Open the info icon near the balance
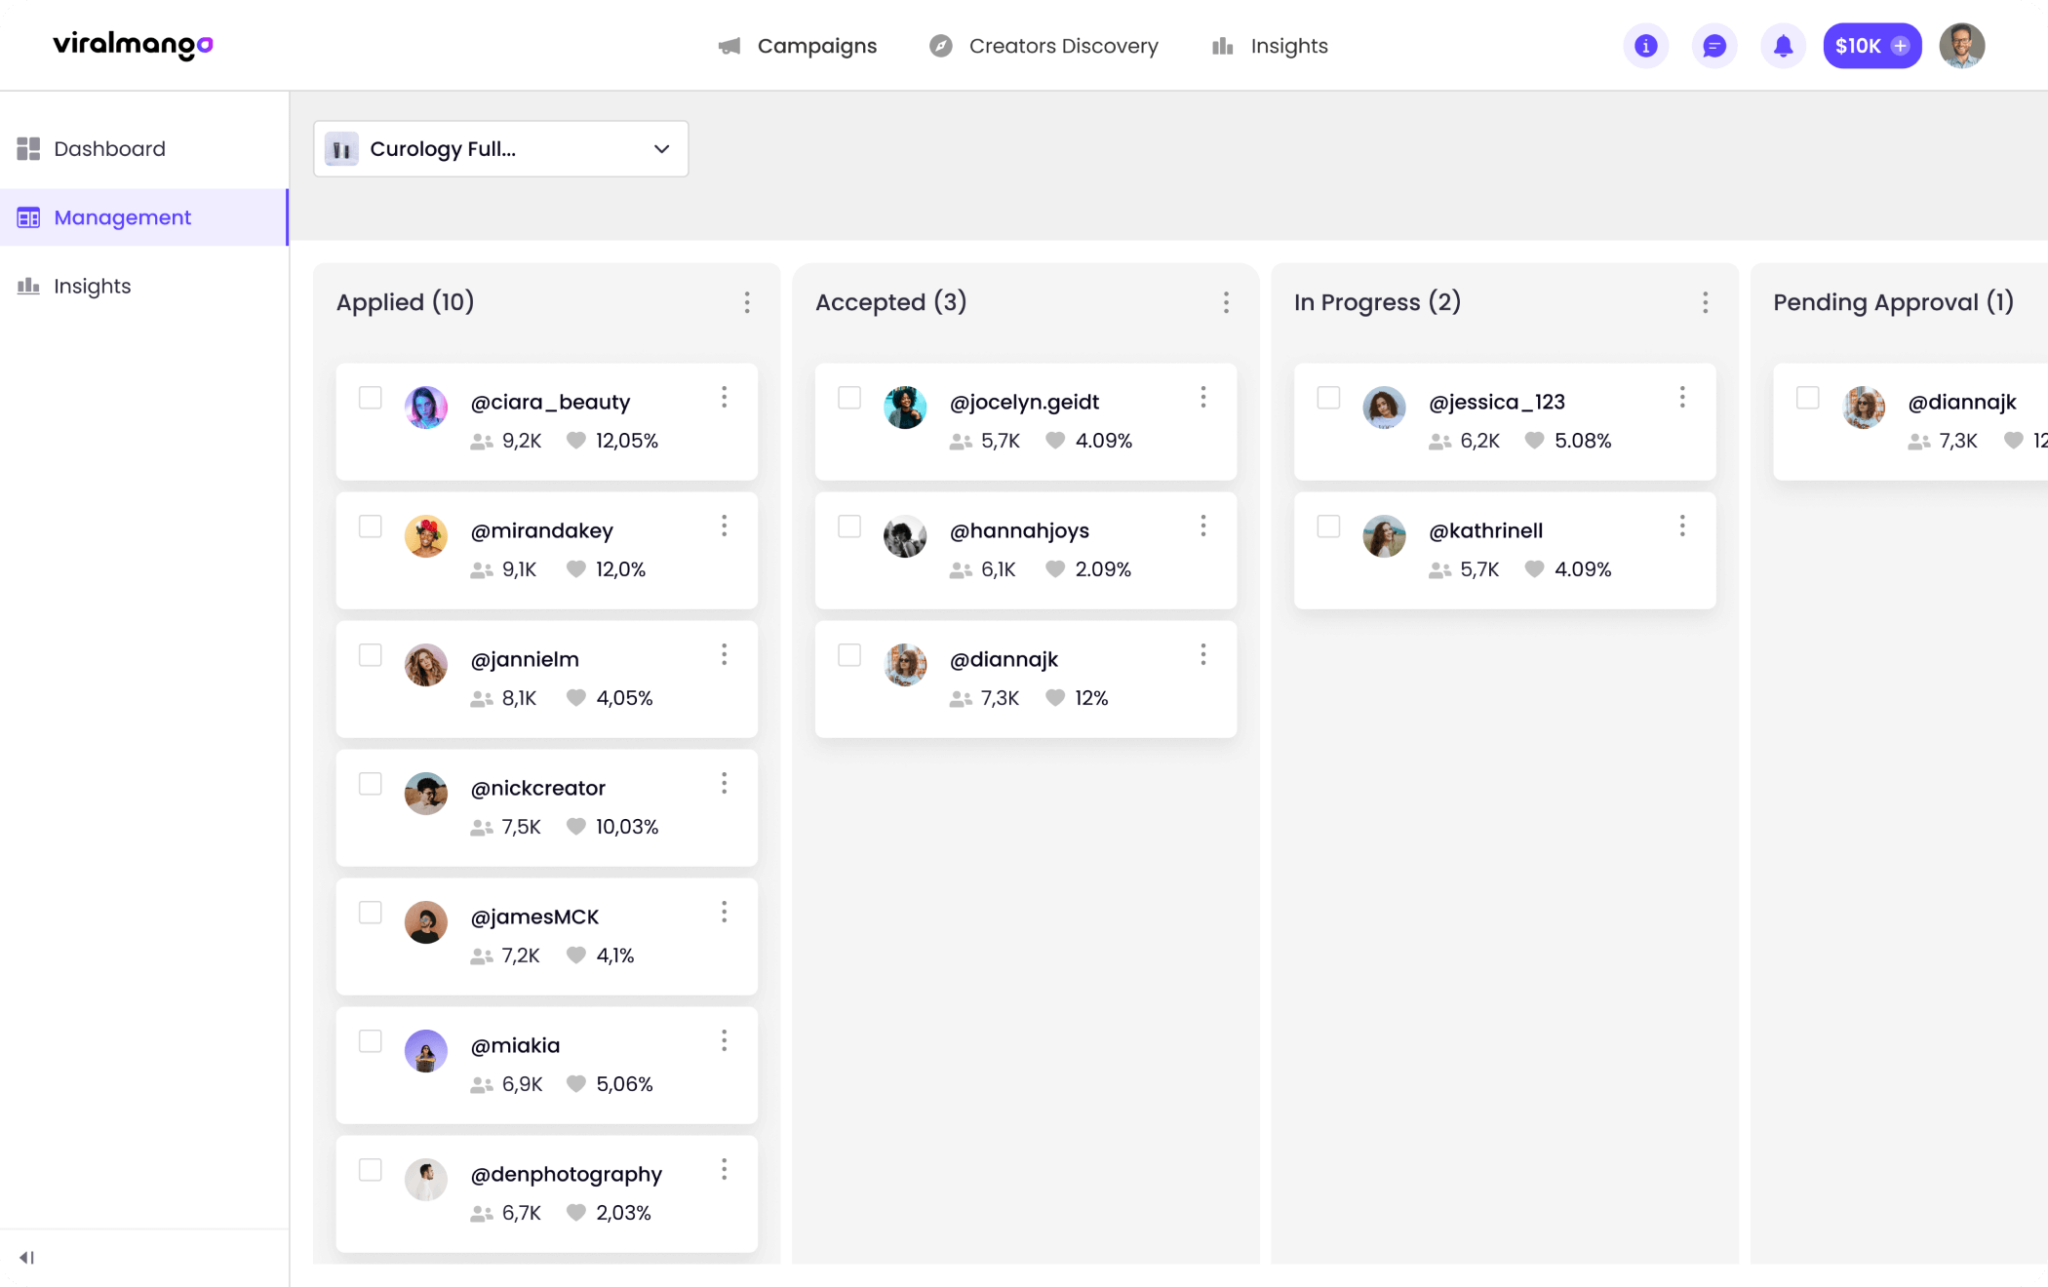Image resolution: width=2048 pixels, height=1287 pixels. click(x=1645, y=45)
